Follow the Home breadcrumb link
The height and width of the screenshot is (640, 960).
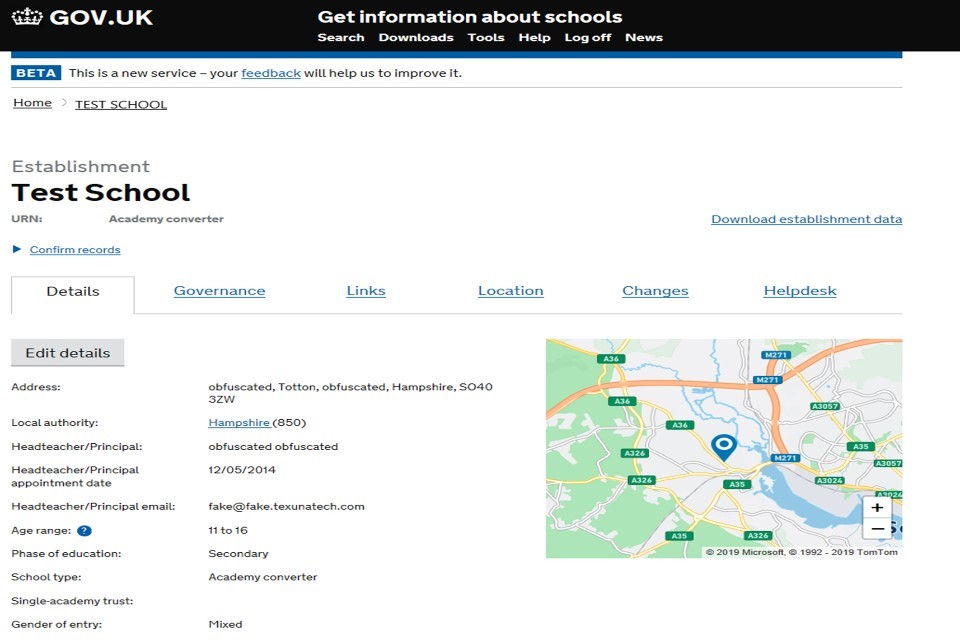[32, 103]
